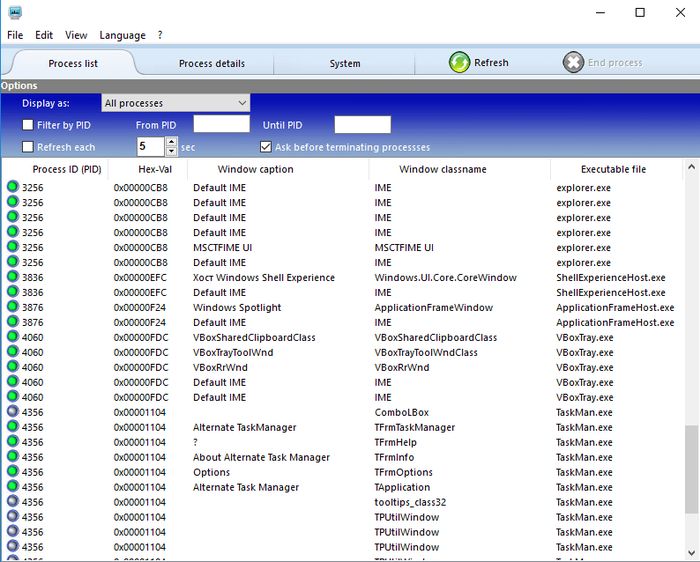Toggle the Refresh each checkbox
The image size is (700, 562).
pyautogui.click(x=28, y=147)
